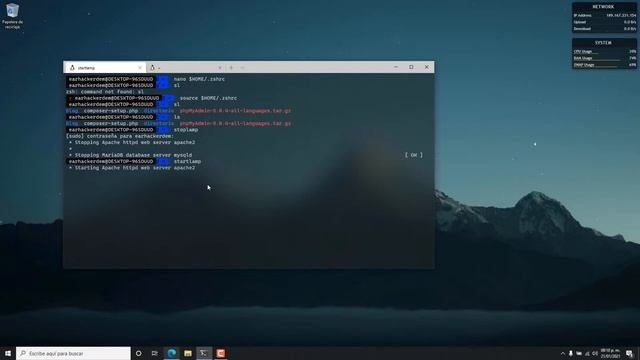Click the Download row in network widget
Screen dimensions: 640x360
pos(604,29)
